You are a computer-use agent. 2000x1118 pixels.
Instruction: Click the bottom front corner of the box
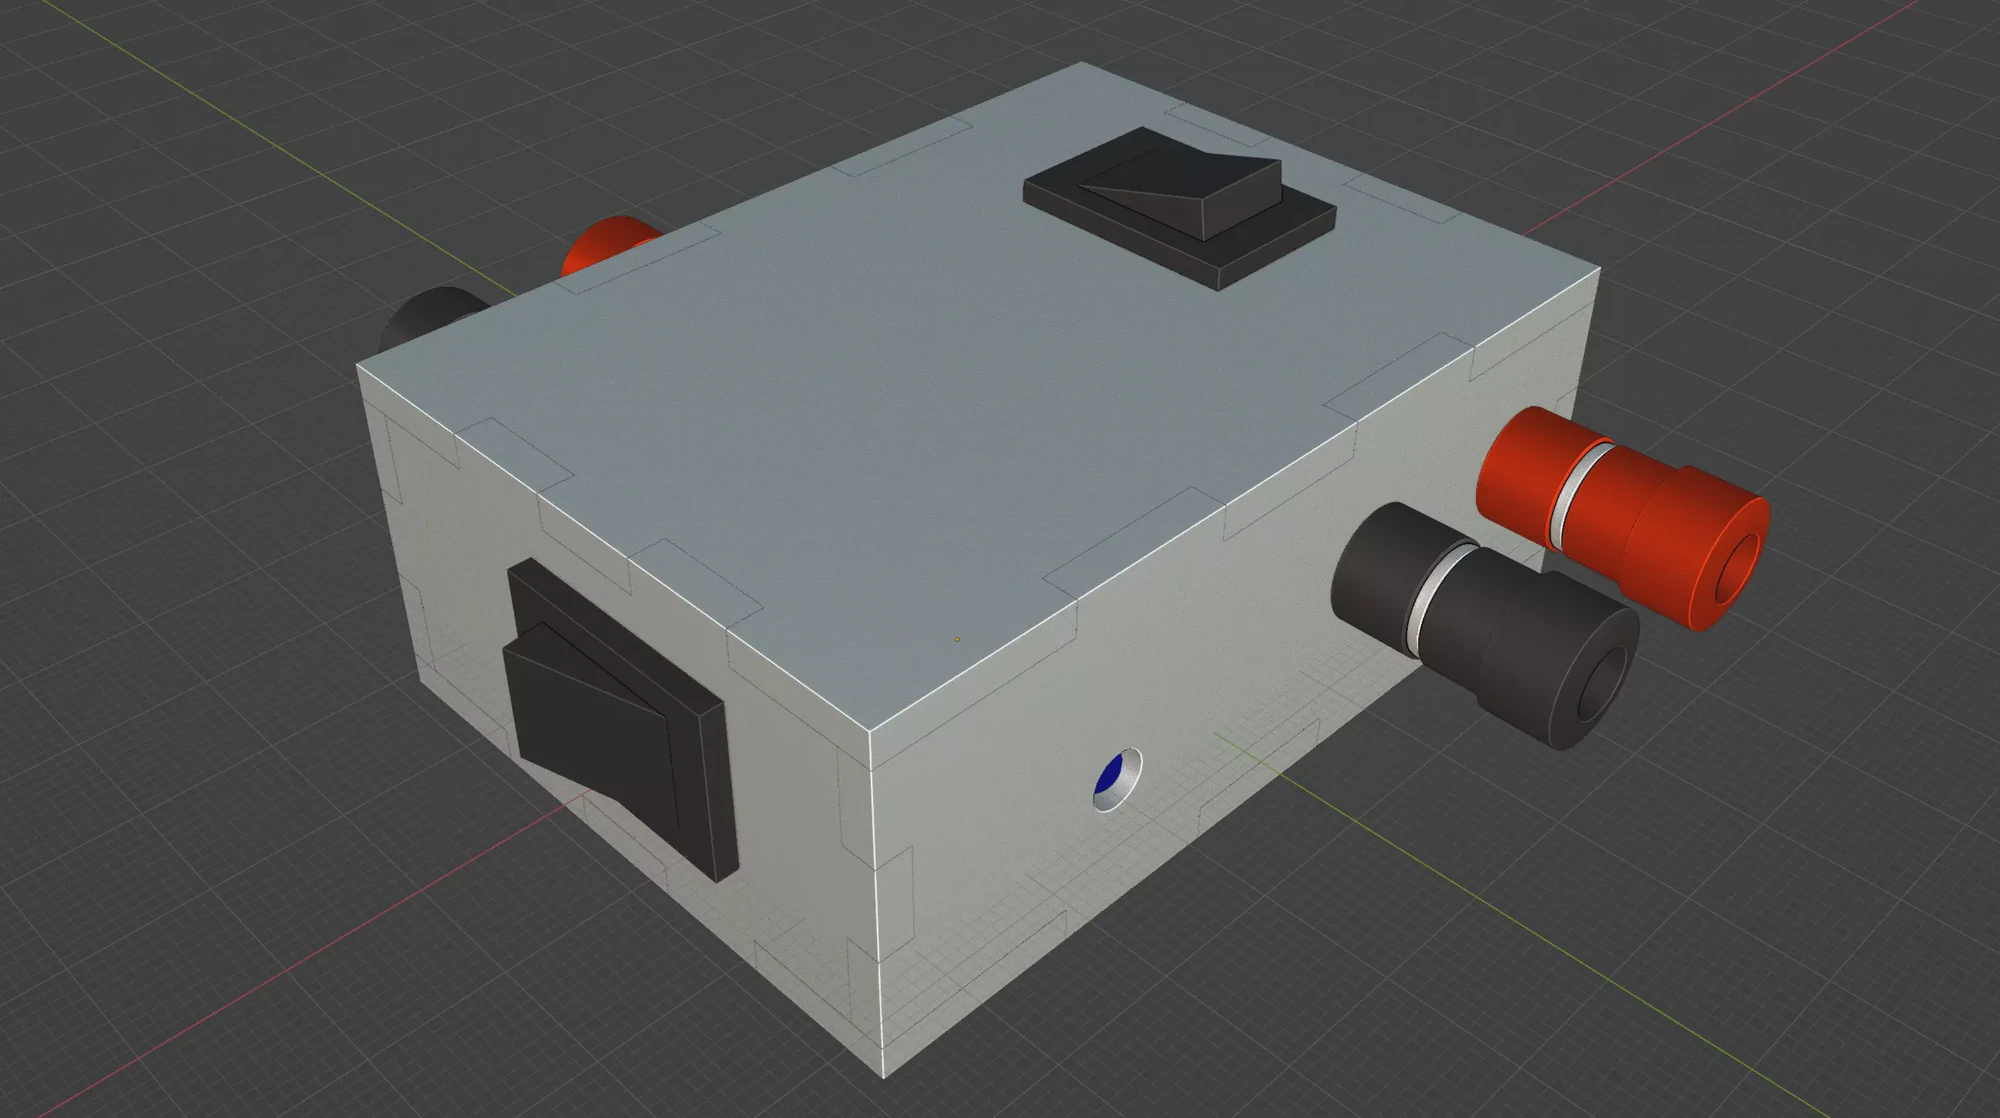(x=885, y=1076)
